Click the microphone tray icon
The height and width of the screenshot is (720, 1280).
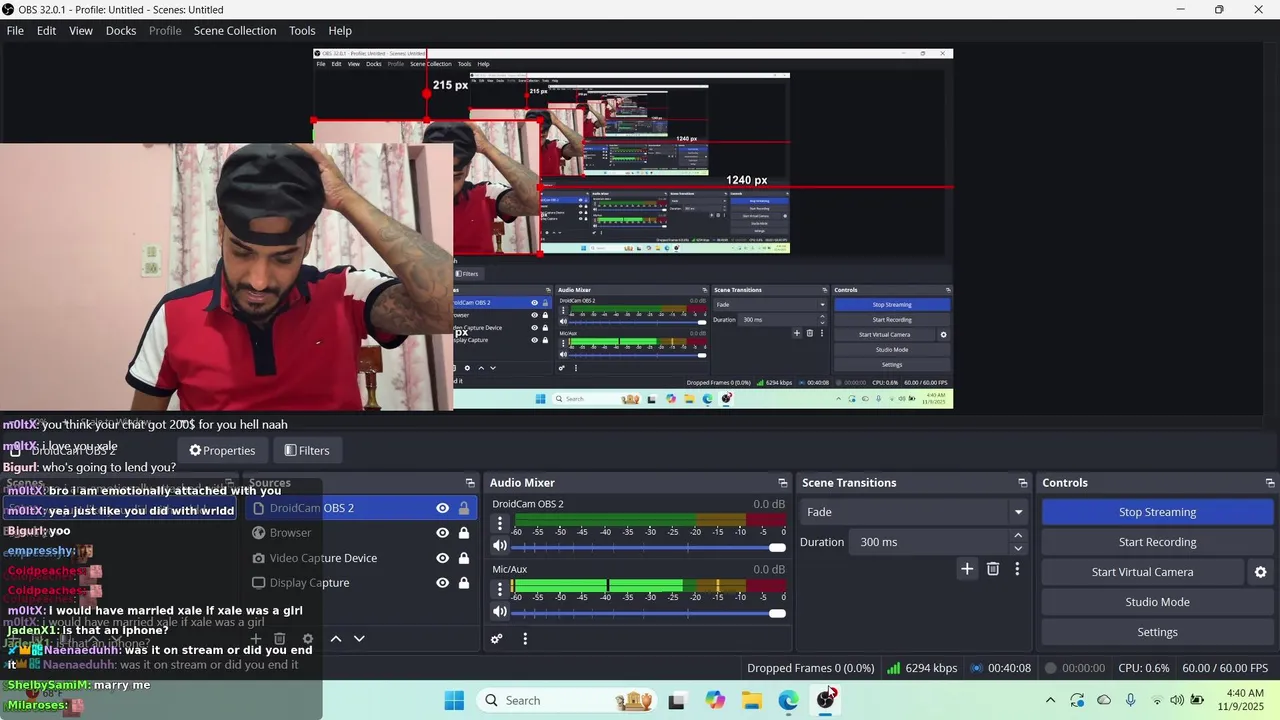[1130, 700]
